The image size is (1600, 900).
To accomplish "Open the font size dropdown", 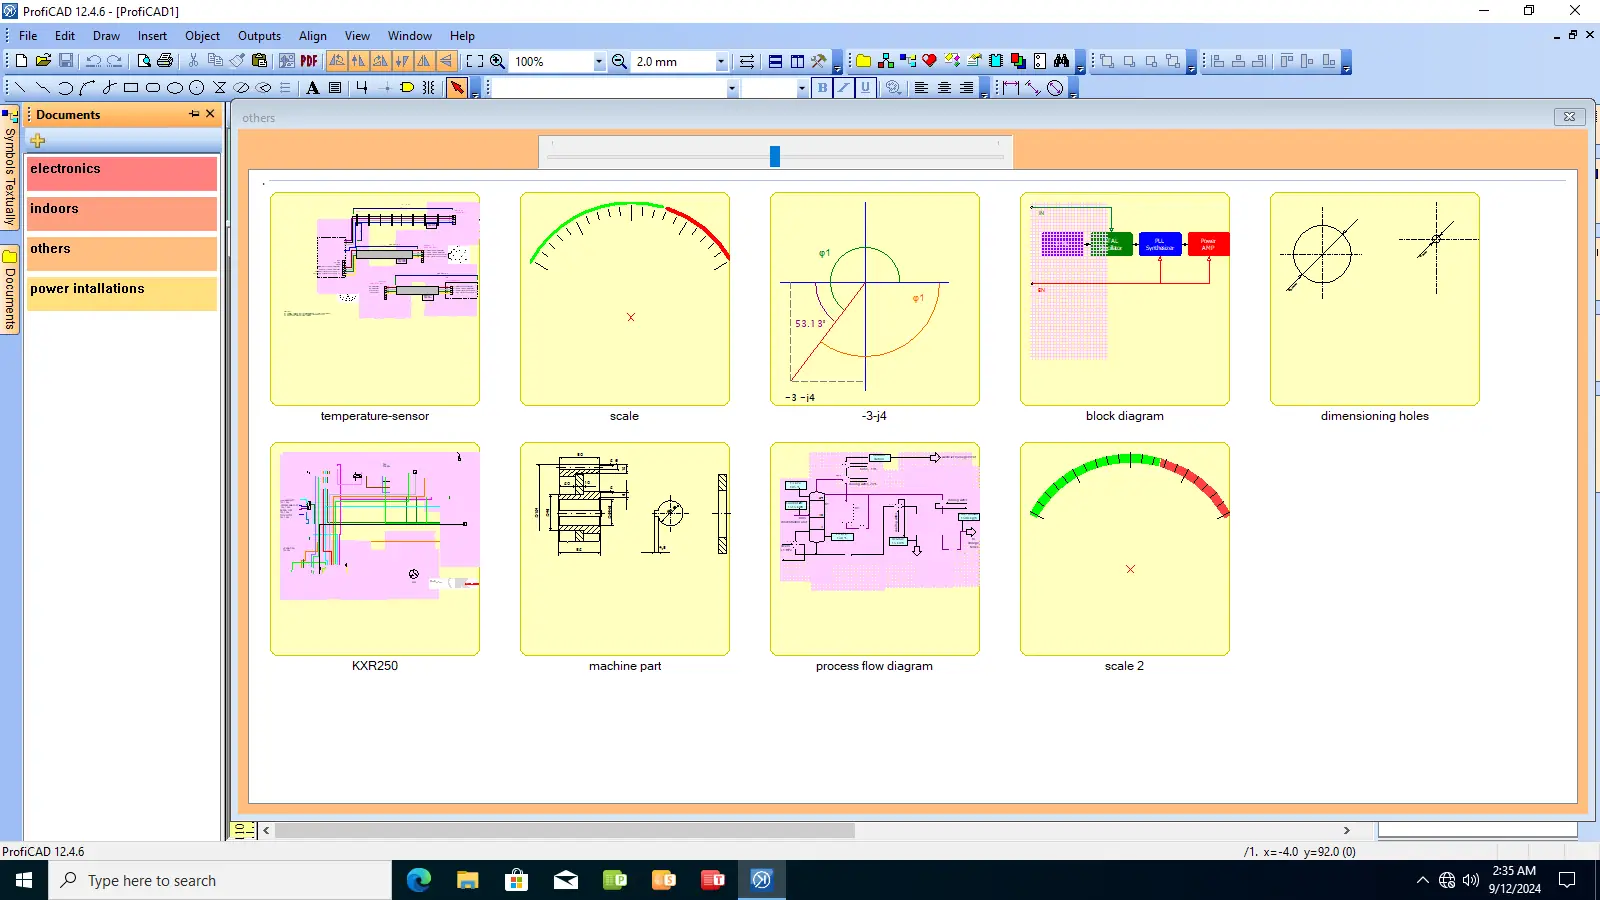I will pyautogui.click(x=801, y=88).
